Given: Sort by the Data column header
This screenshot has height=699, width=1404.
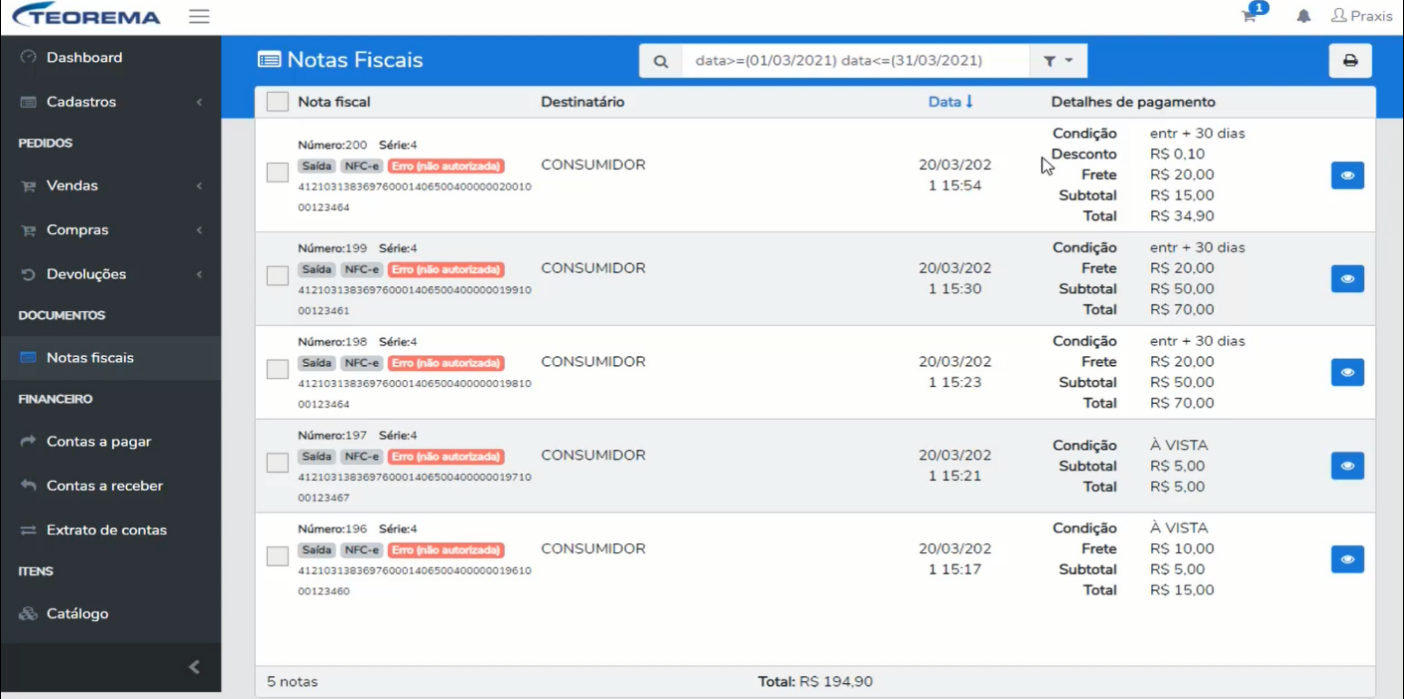Looking at the screenshot, I should pos(950,102).
